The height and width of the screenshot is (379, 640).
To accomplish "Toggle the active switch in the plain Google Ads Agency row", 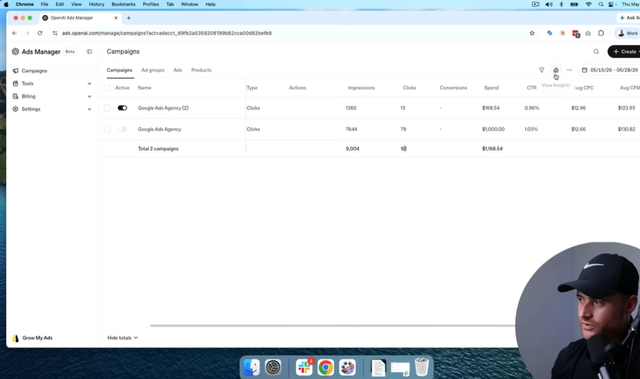I will (122, 129).
